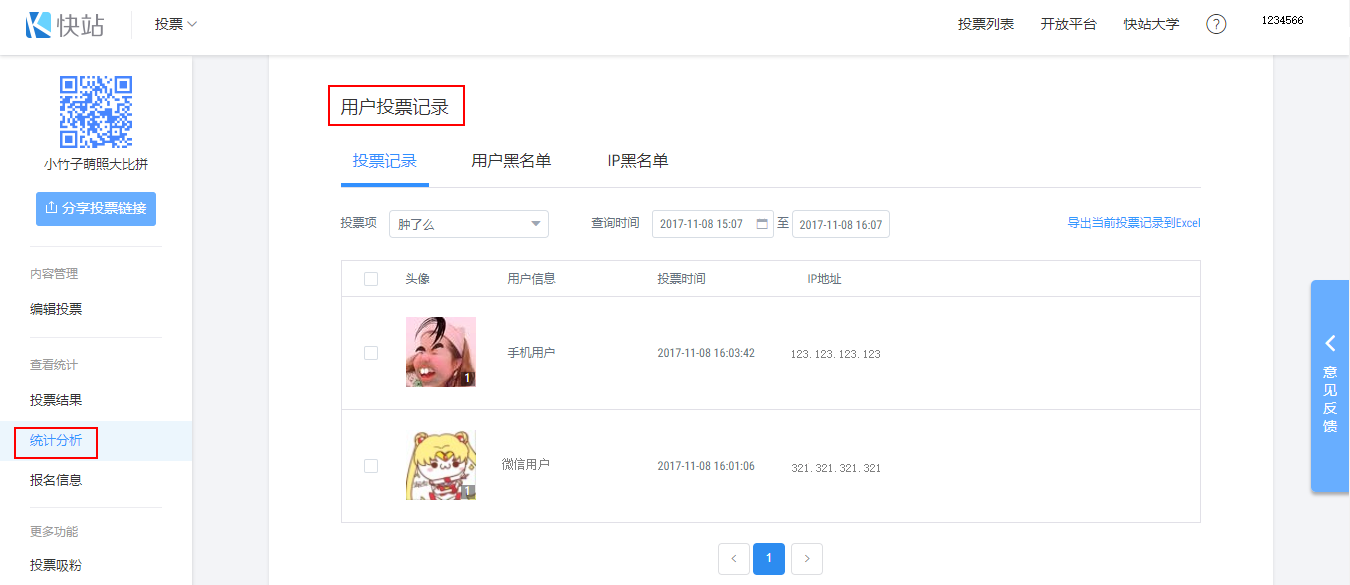The height and width of the screenshot is (585, 1350).
Task: Click the Kuaizhan logo icon
Action: (x=38, y=25)
